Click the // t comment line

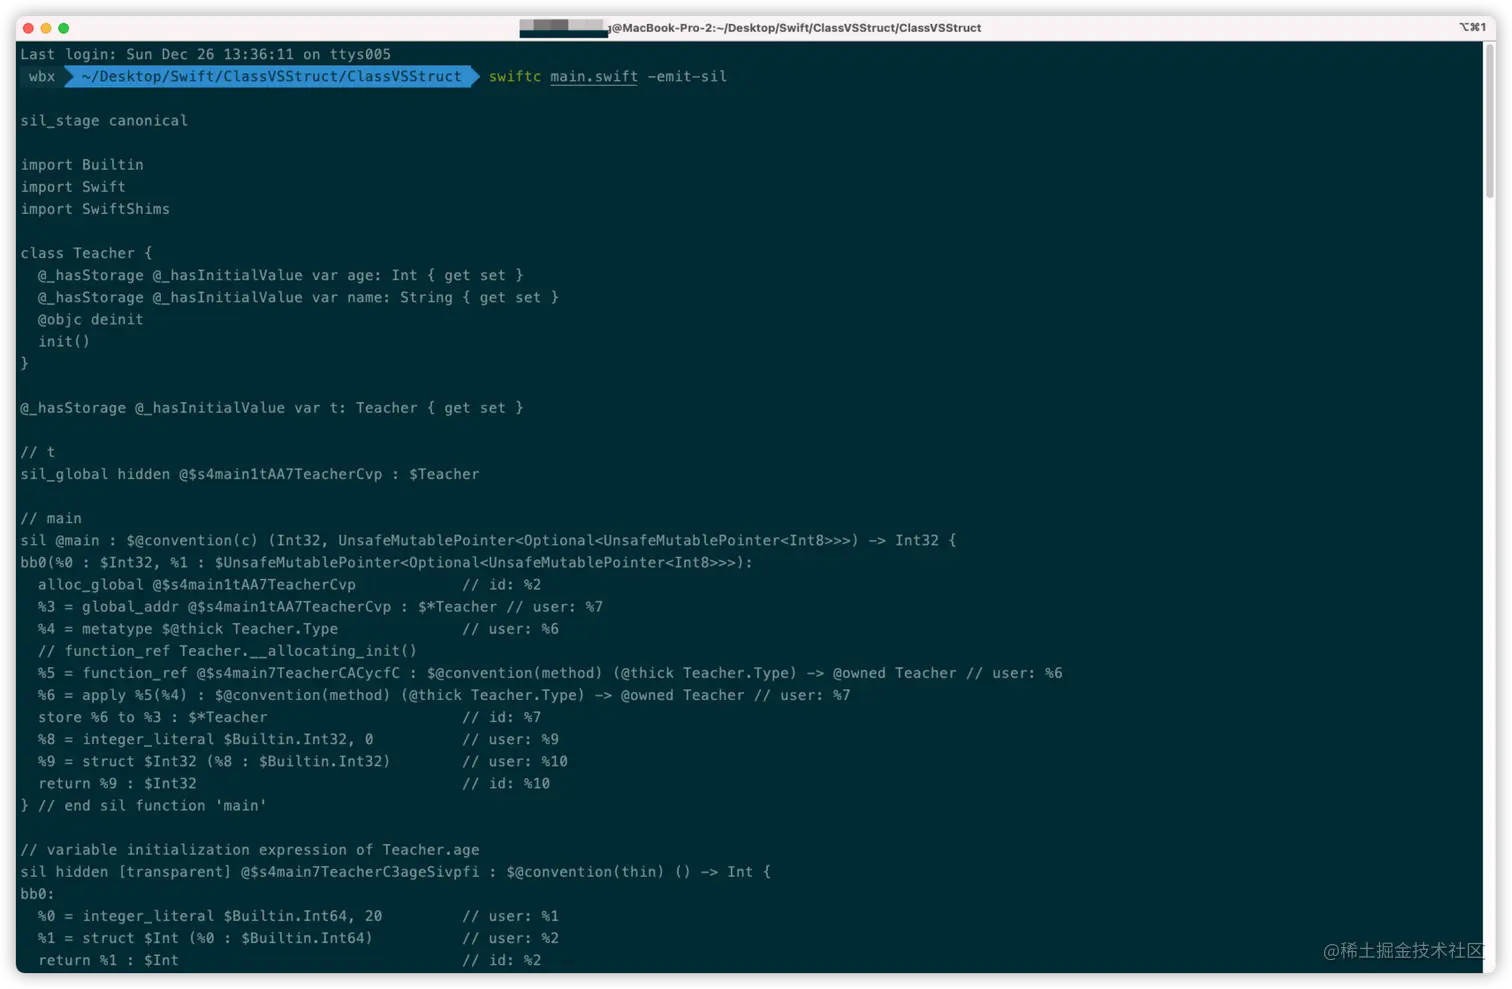[x=38, y=452]
